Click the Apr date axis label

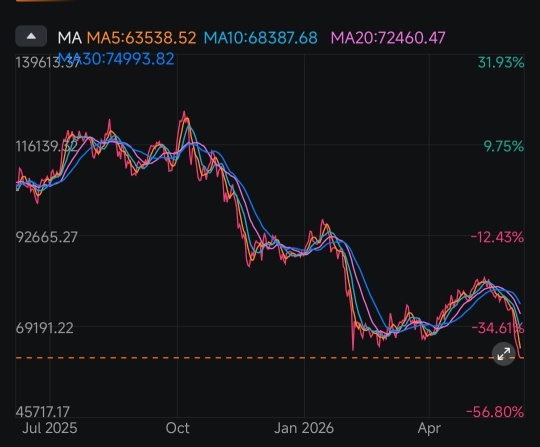[429, 429]
